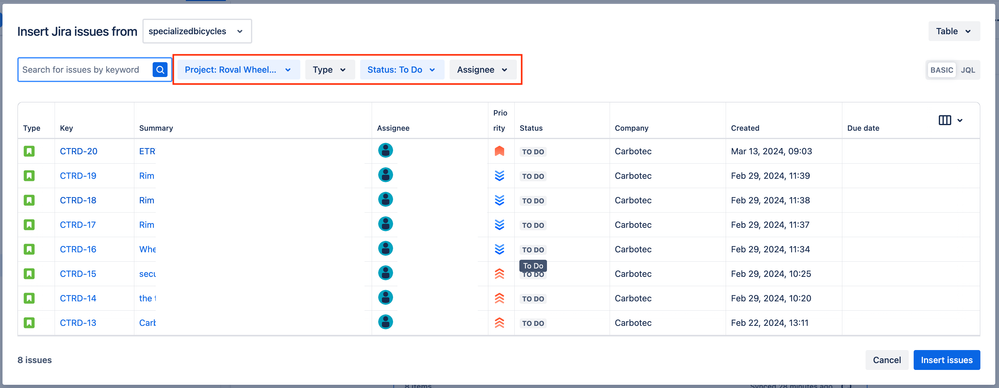
Task: Click the low priority icon for CTRD-16
Action: click(x=500, y=249)
